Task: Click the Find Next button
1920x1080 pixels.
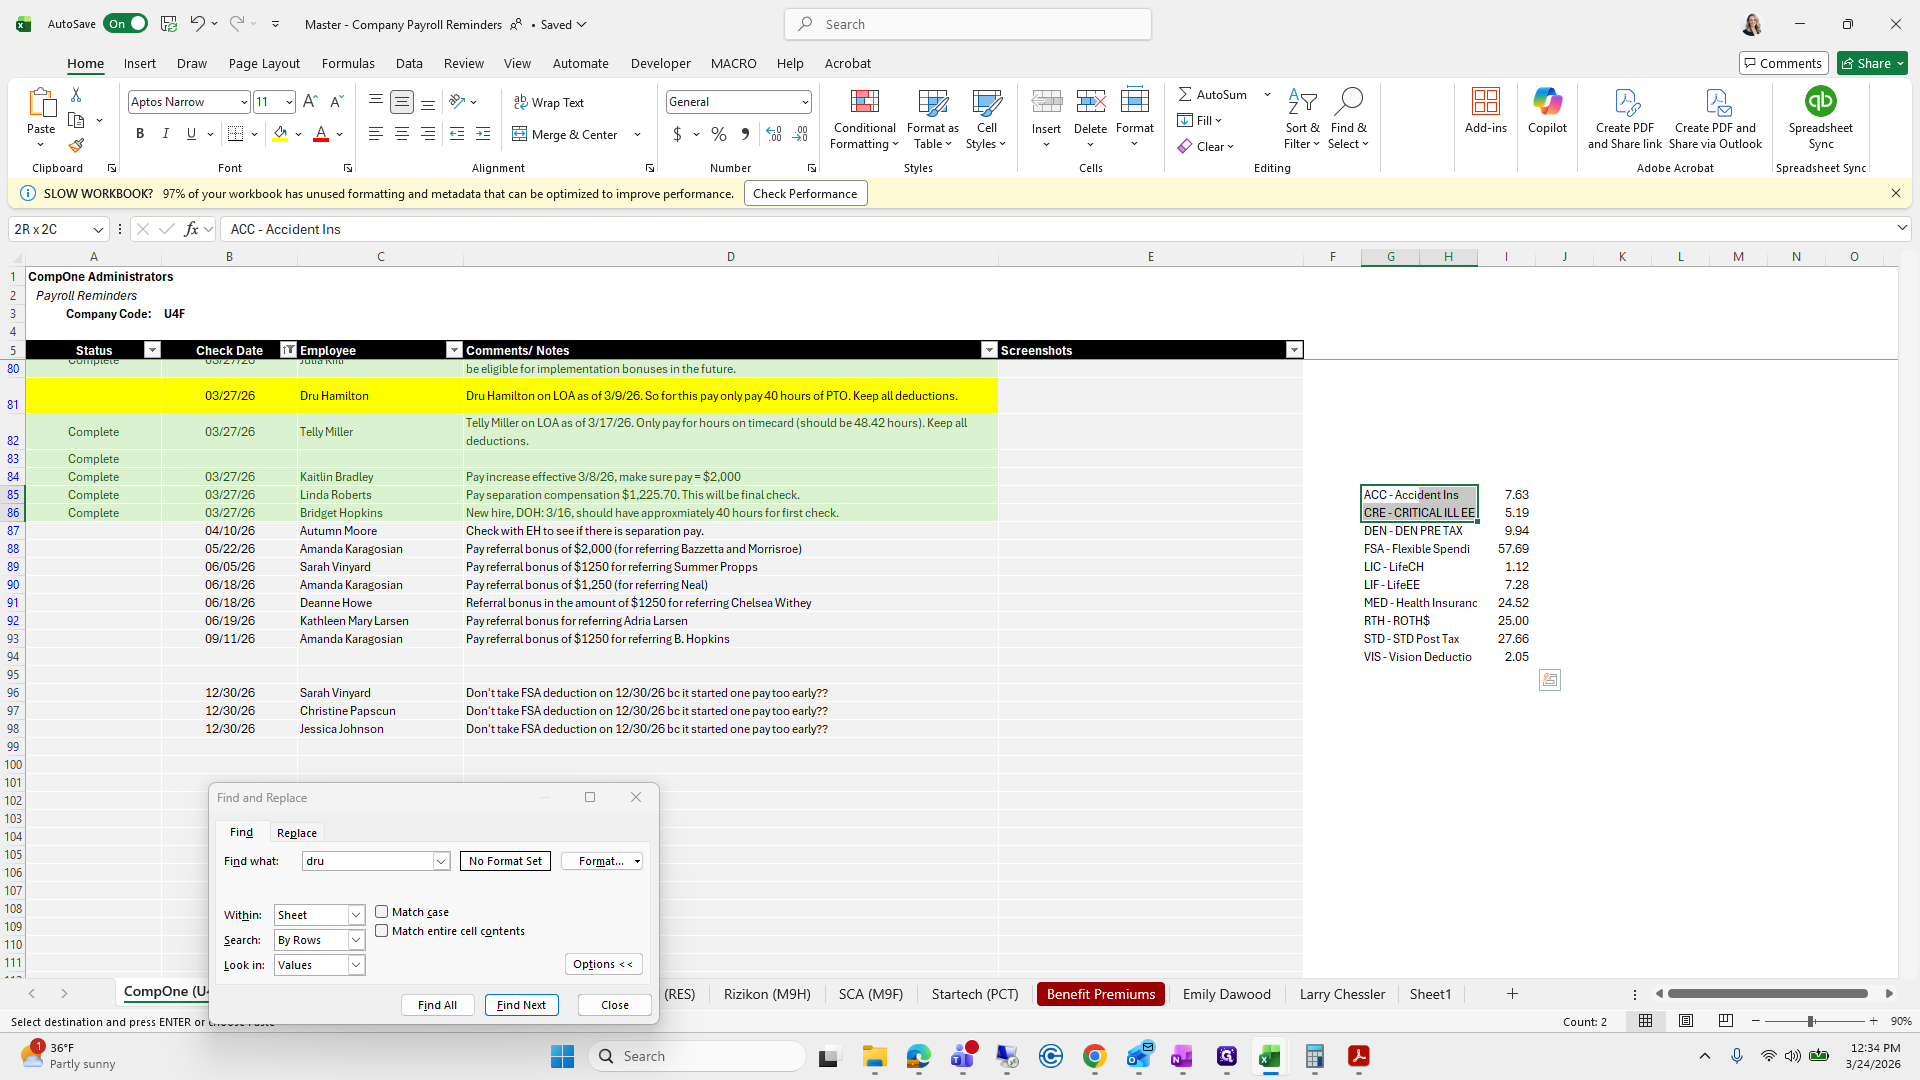Action: (521, 1005)
